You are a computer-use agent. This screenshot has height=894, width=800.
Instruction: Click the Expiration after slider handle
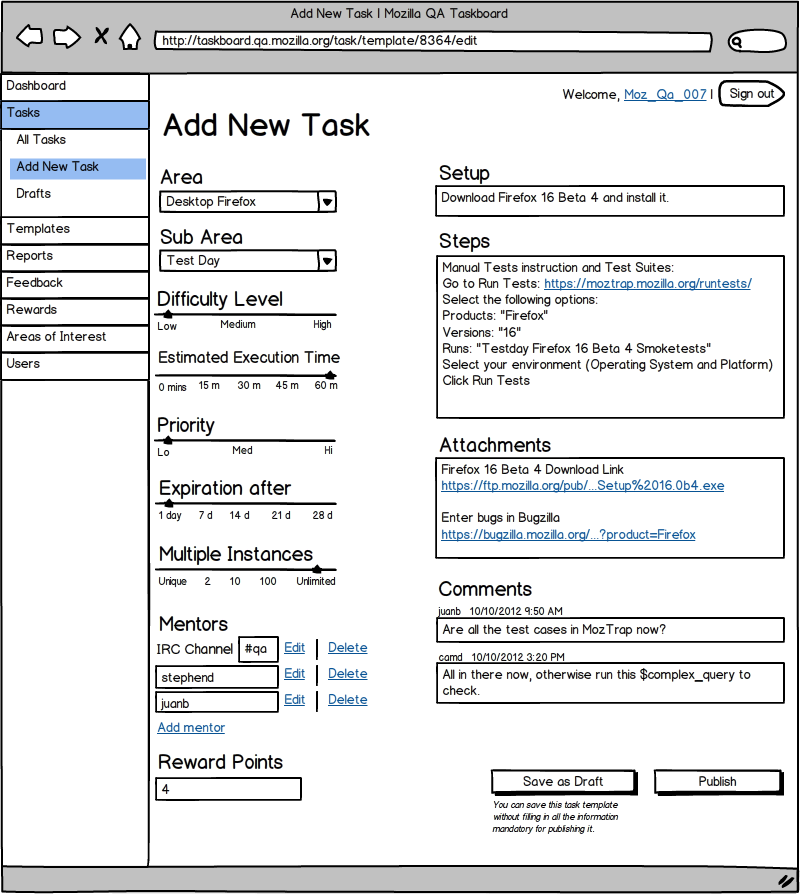(x=169, y=503)
